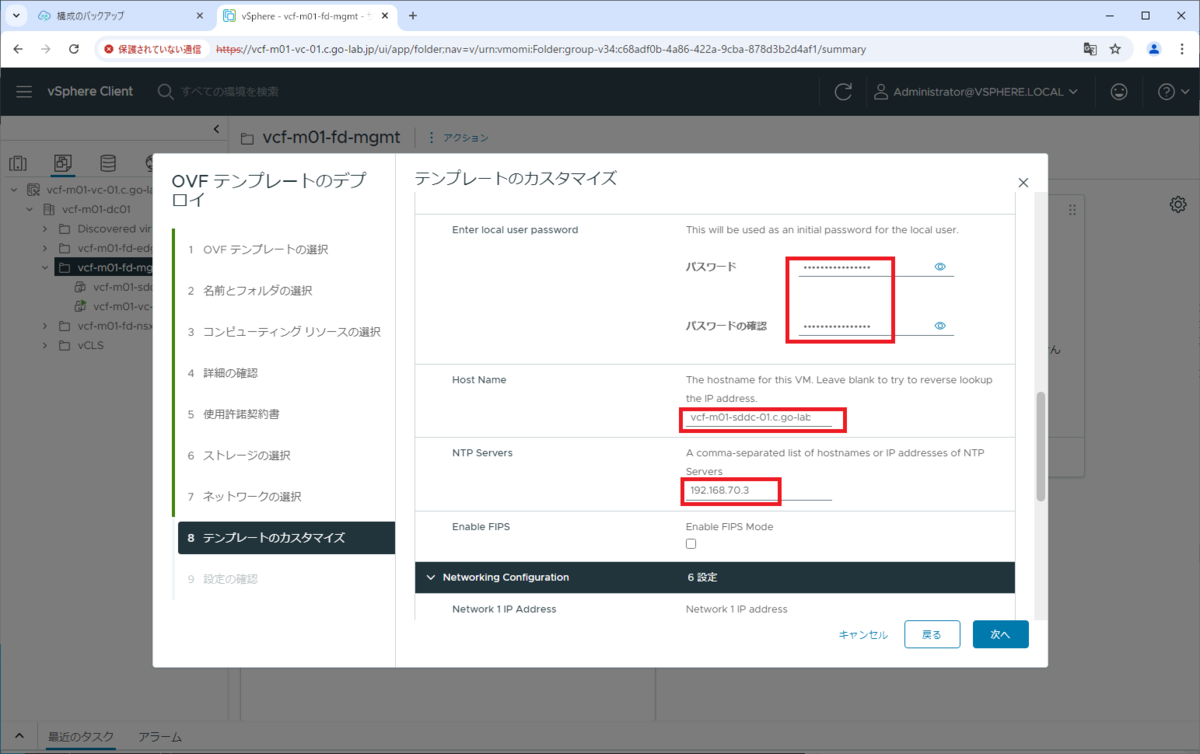Image resolution: width=1200 pixels, height=754 pixels.
Task: Click the refresh icon in top bar
Action: (x=843, y=91)
